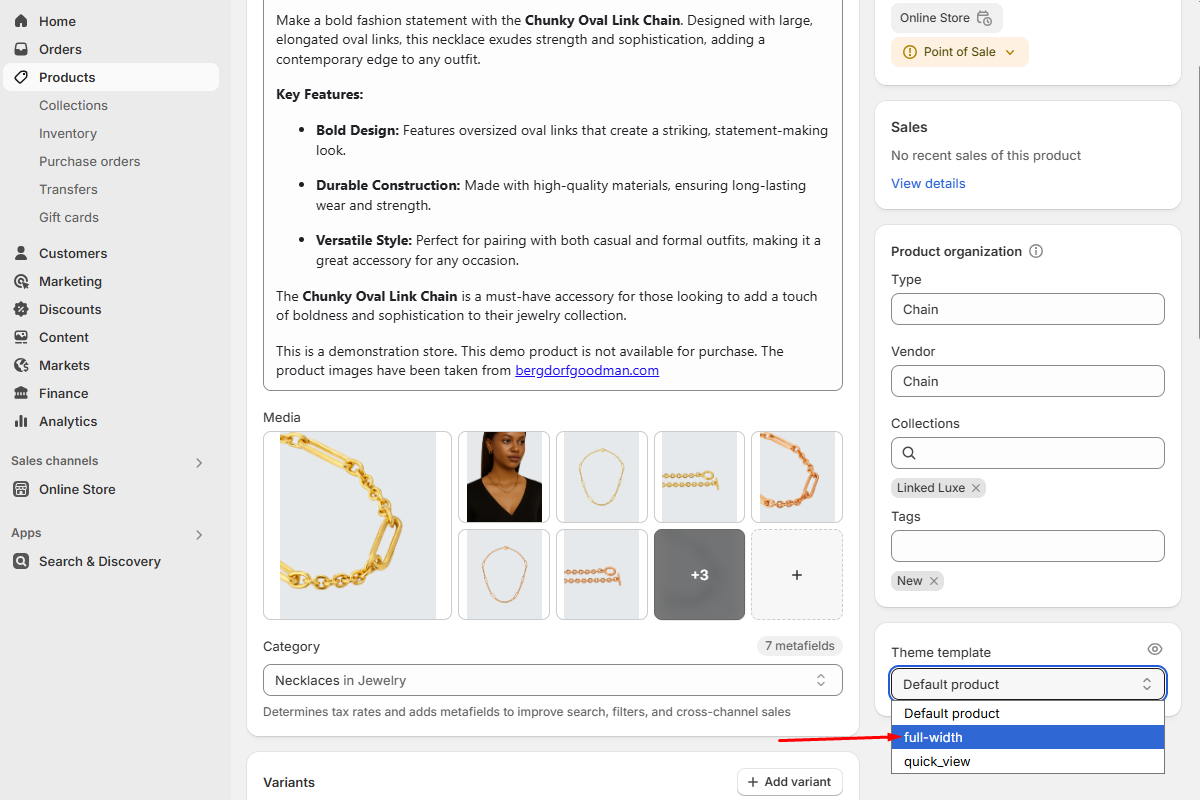Click Product organization info icon
Image resolution: width=1200 pixels, height=800 pixels.
(1036, 251)
